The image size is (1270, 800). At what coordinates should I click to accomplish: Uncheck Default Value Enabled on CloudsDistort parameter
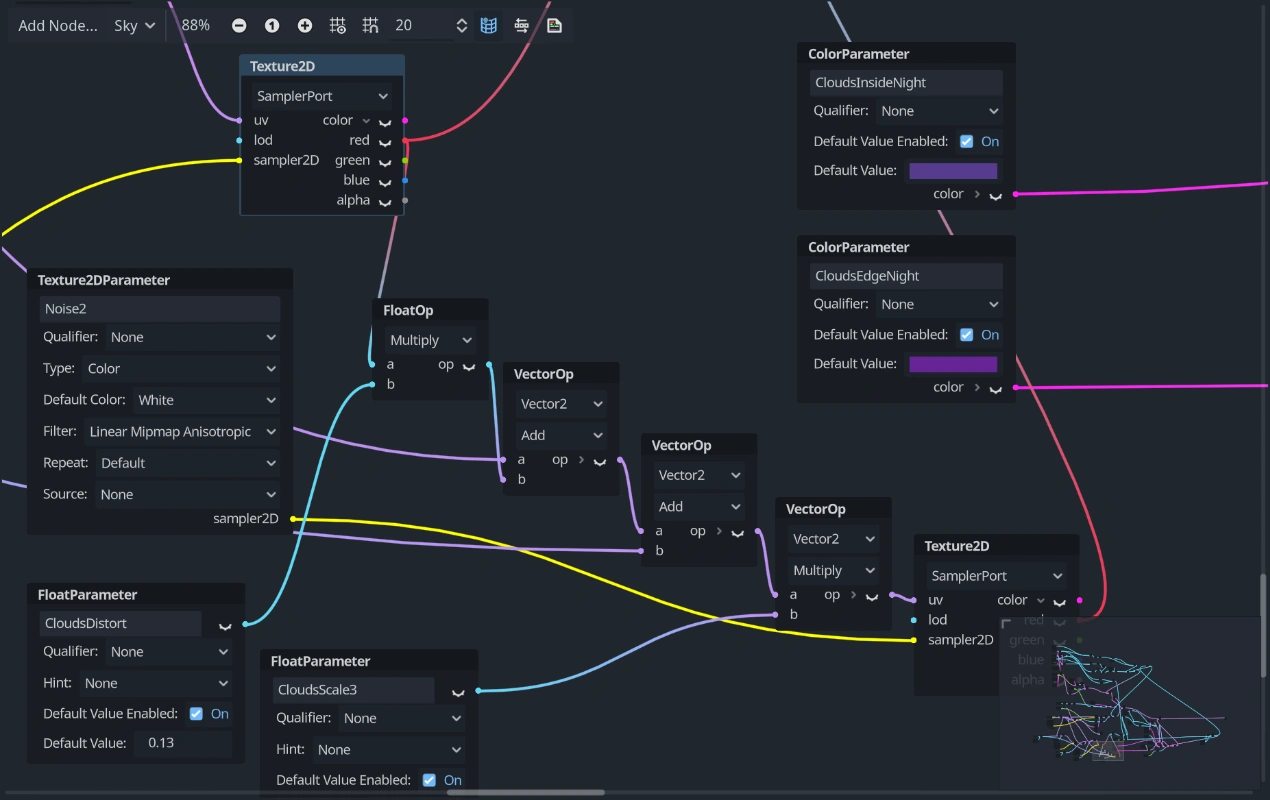click(x=195, y=713)
